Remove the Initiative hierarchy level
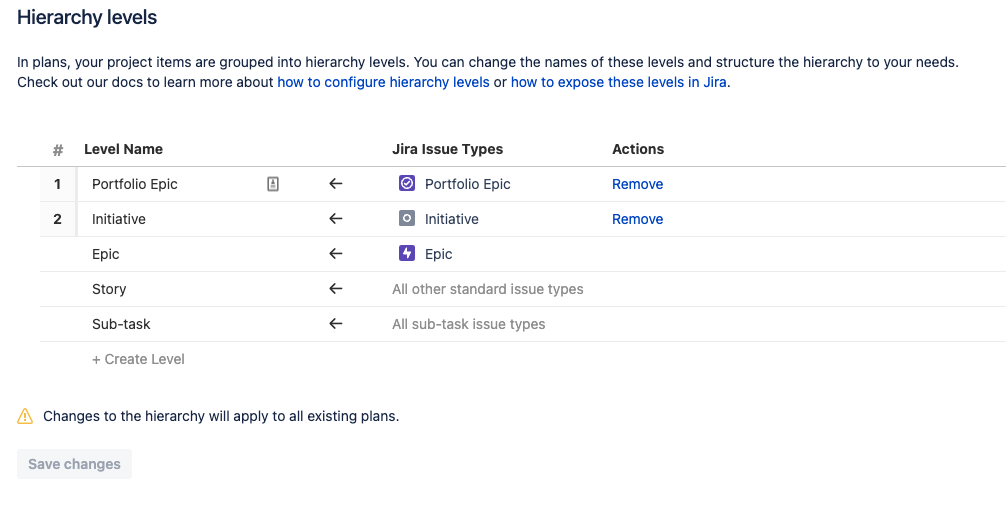This screenshot has width=1006, height=507. 637,219
